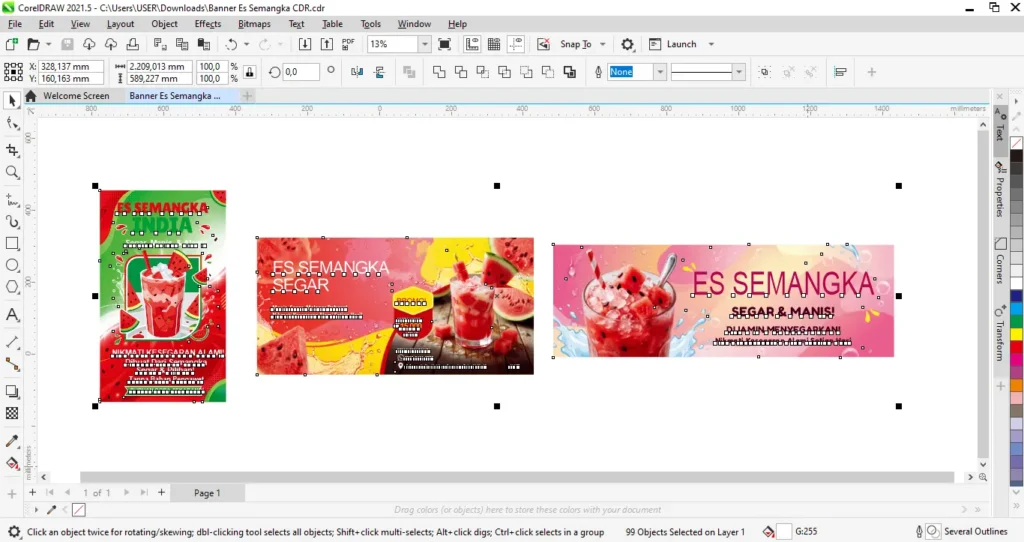Screen dimensions: 1024x542
Task: Click the Align and distribute icon
Action: [840, 72]
